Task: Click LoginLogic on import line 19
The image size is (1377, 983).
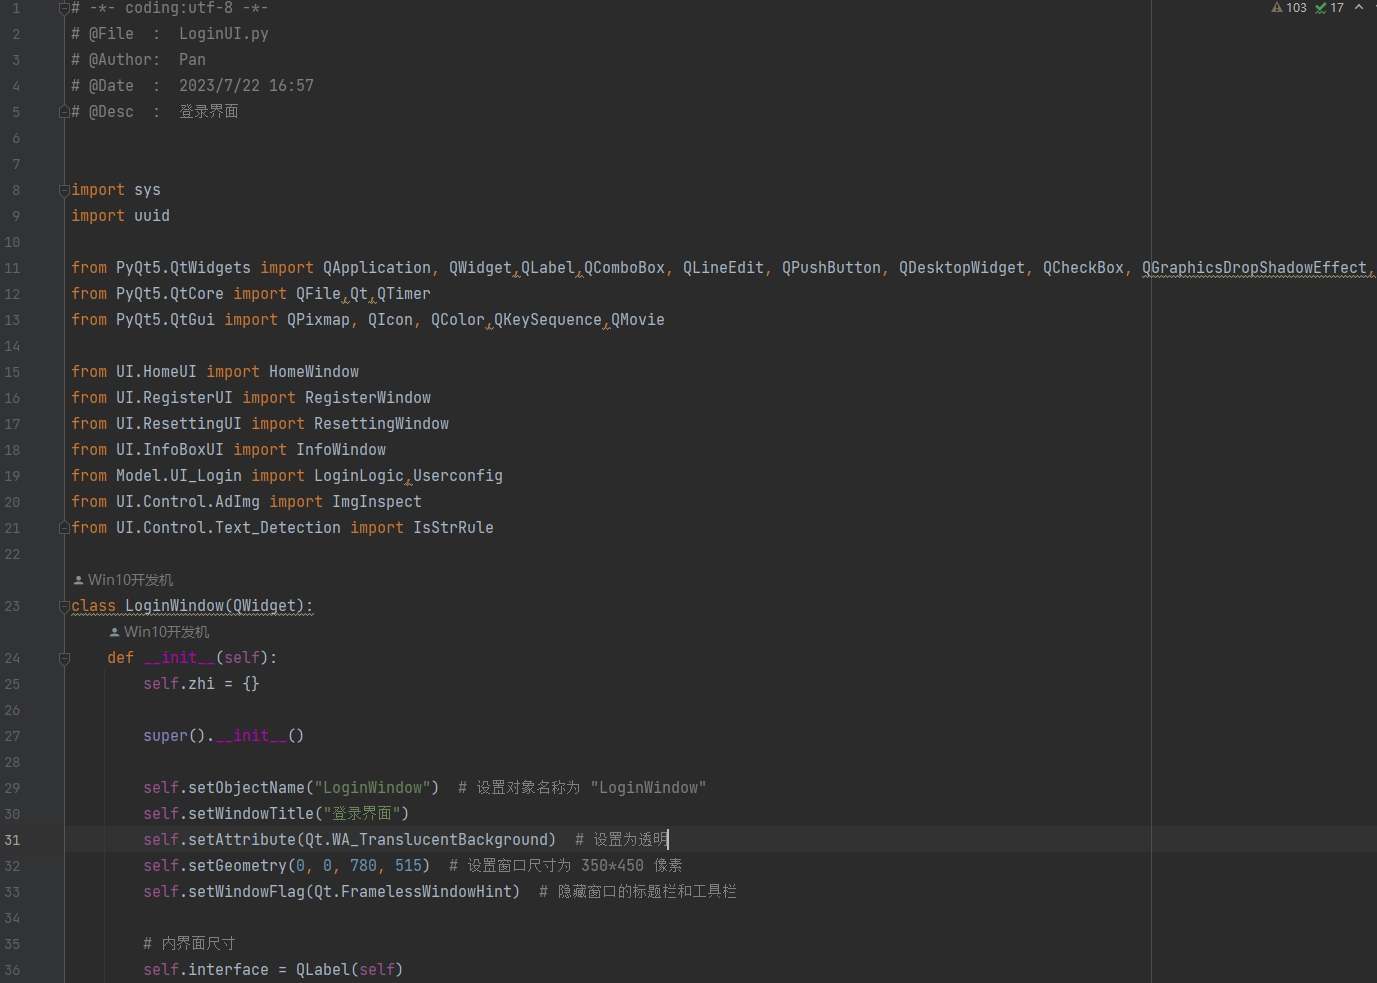Action: click(359, 476)
